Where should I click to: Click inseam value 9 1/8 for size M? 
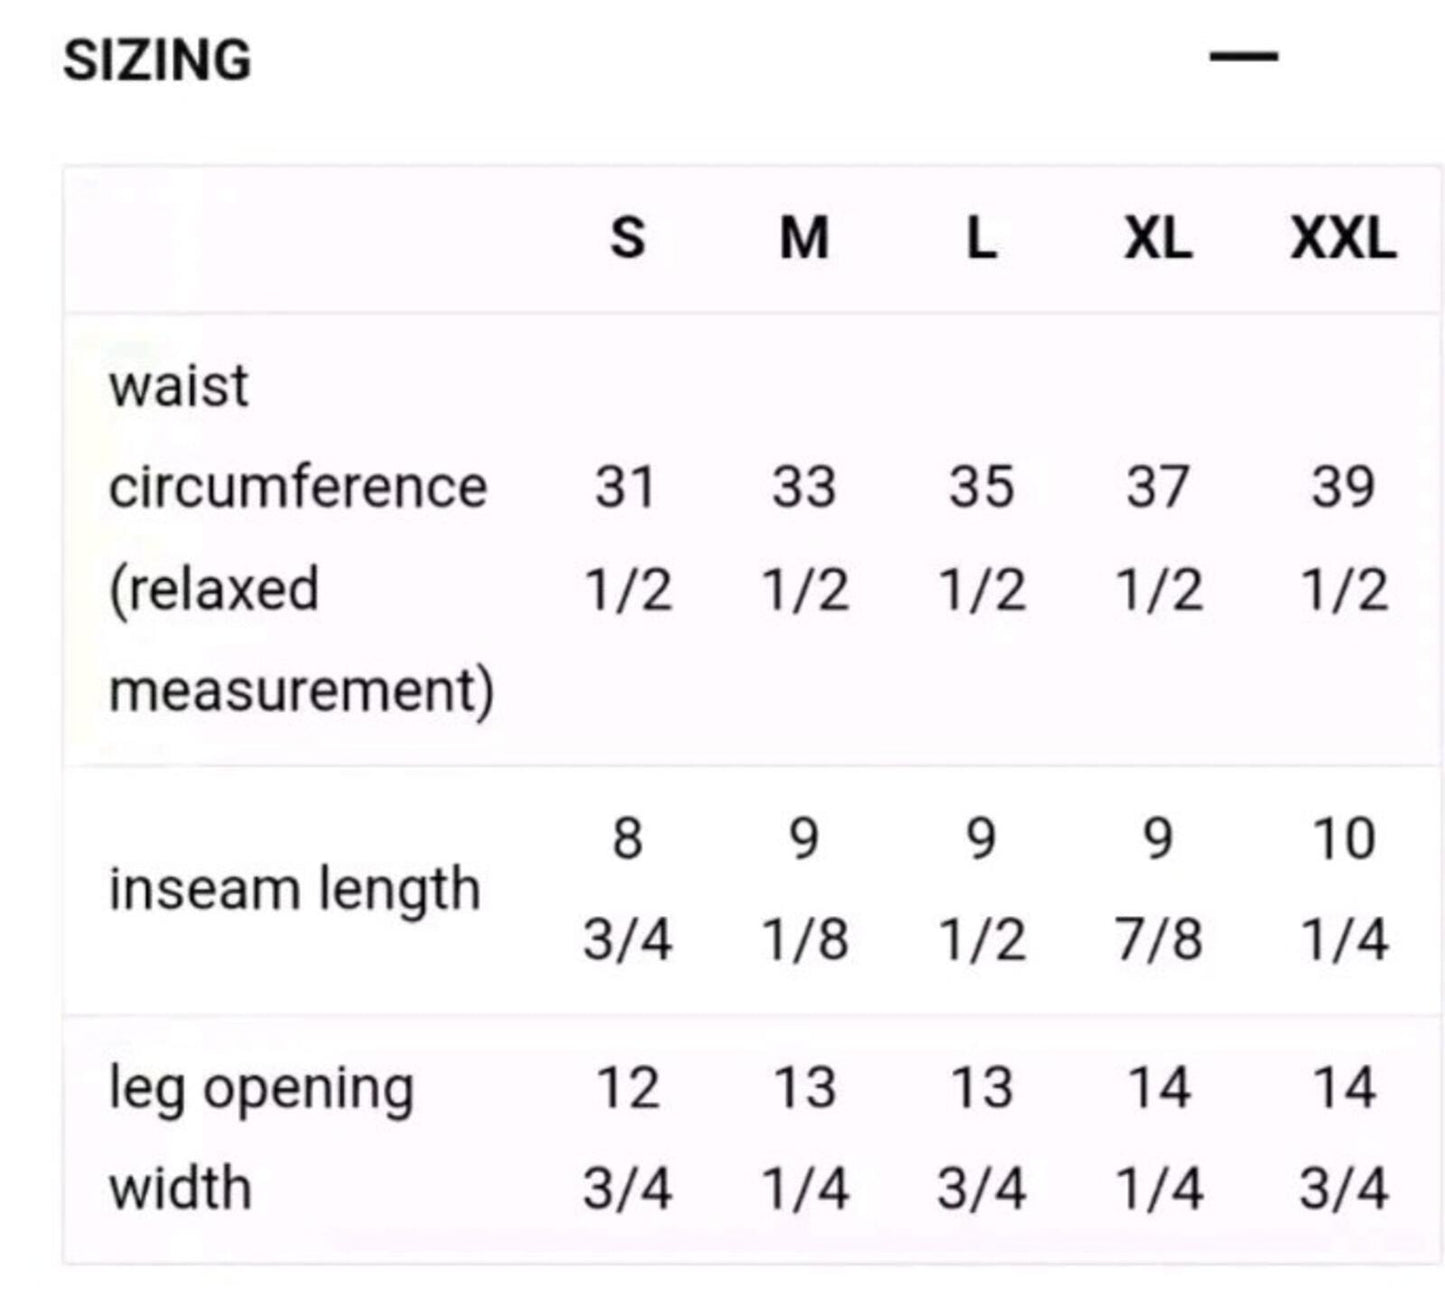click(x=805, y=889)
